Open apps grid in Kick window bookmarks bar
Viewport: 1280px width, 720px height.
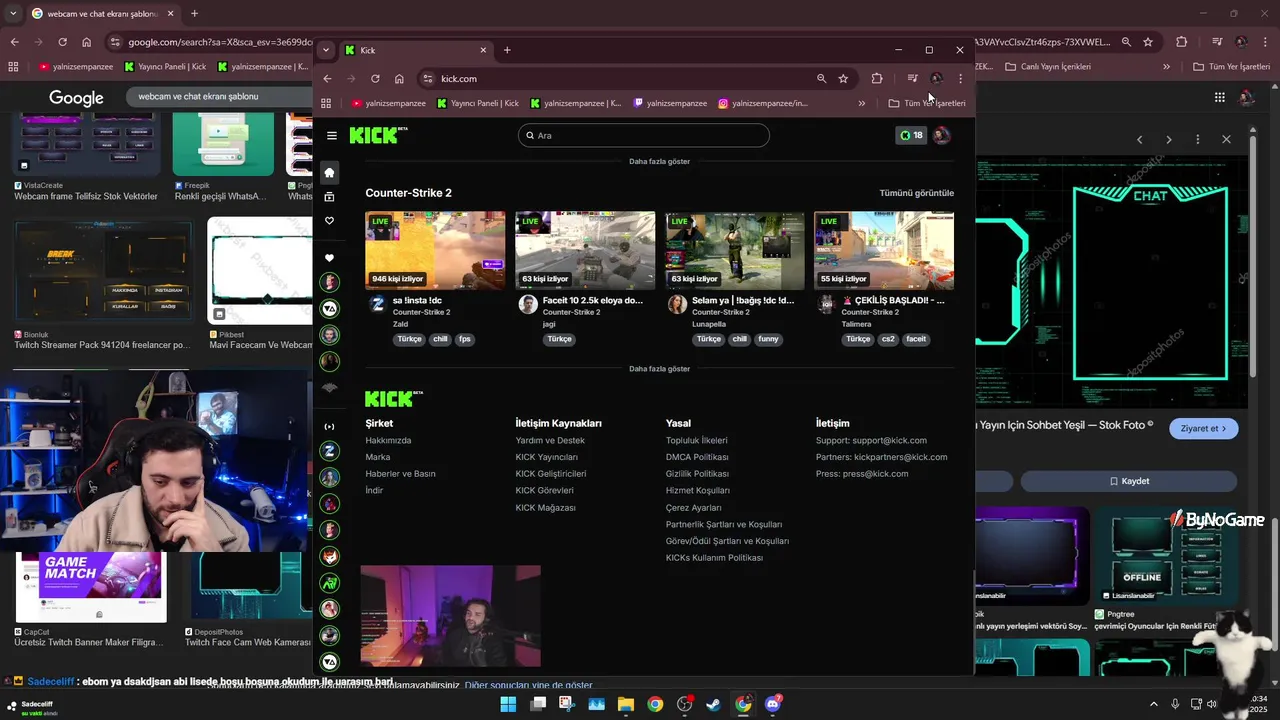coord(326,103)
